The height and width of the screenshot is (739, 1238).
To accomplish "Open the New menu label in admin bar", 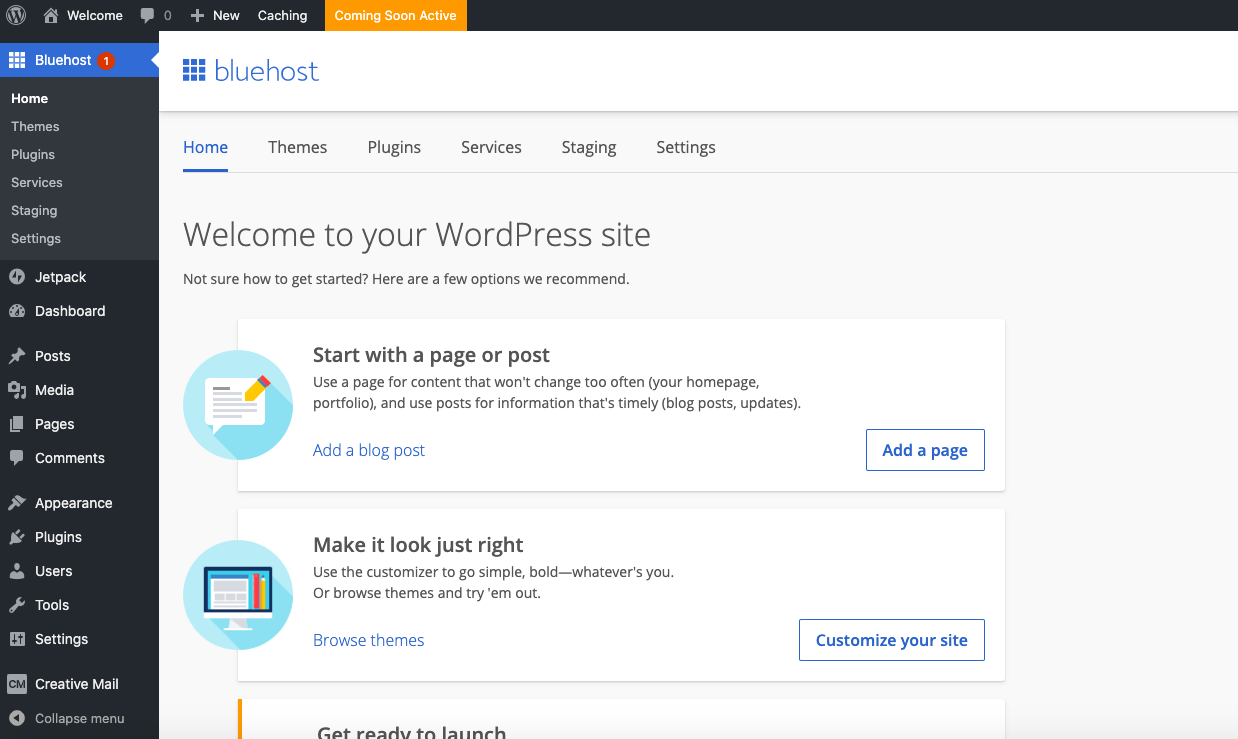I will (x=227, y=15).
